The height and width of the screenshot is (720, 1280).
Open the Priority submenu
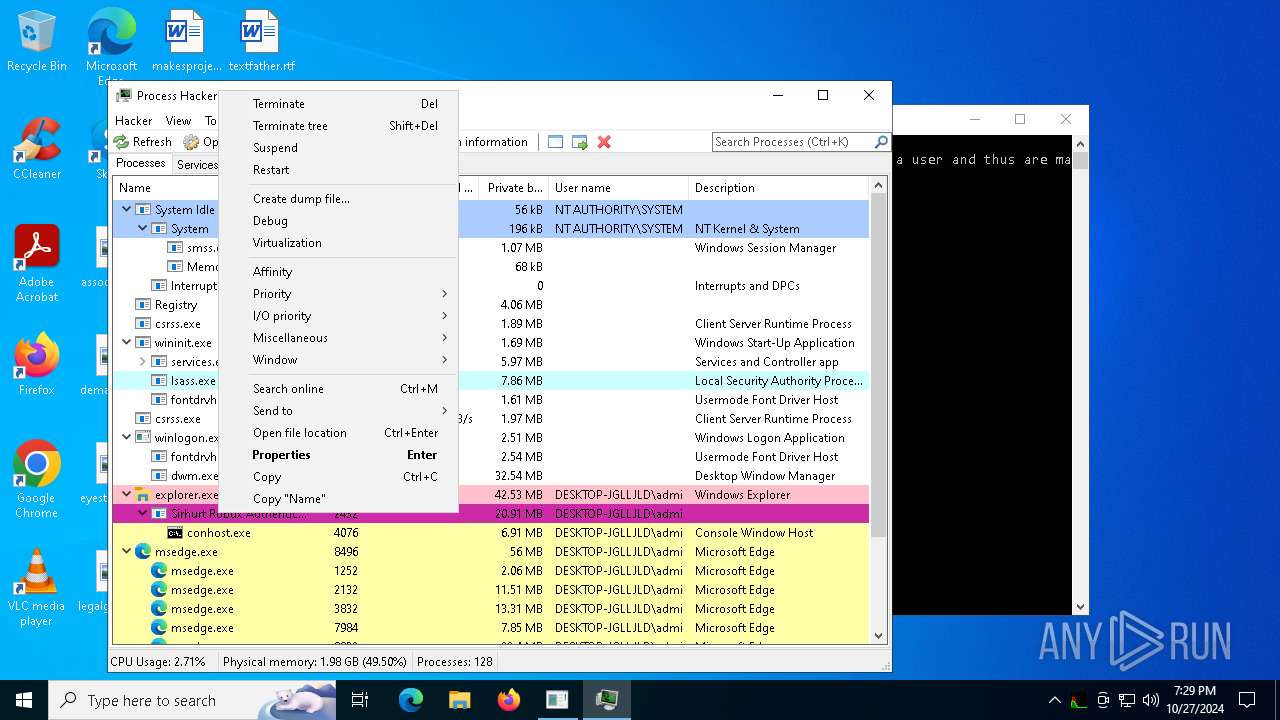(x=338, y=294)
